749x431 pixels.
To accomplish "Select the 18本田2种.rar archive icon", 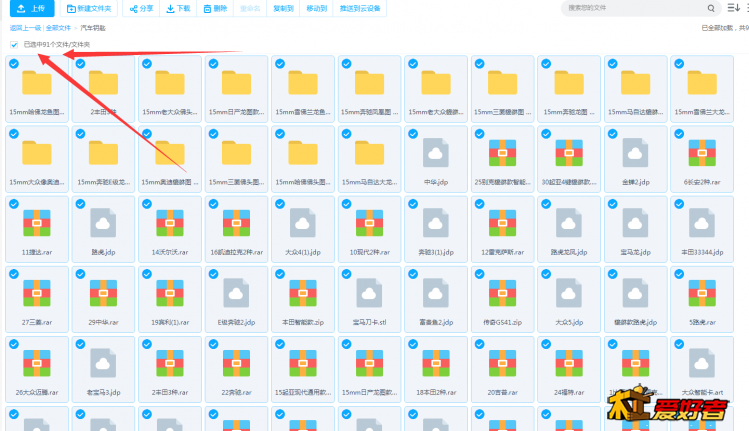I will pos(436,363).
